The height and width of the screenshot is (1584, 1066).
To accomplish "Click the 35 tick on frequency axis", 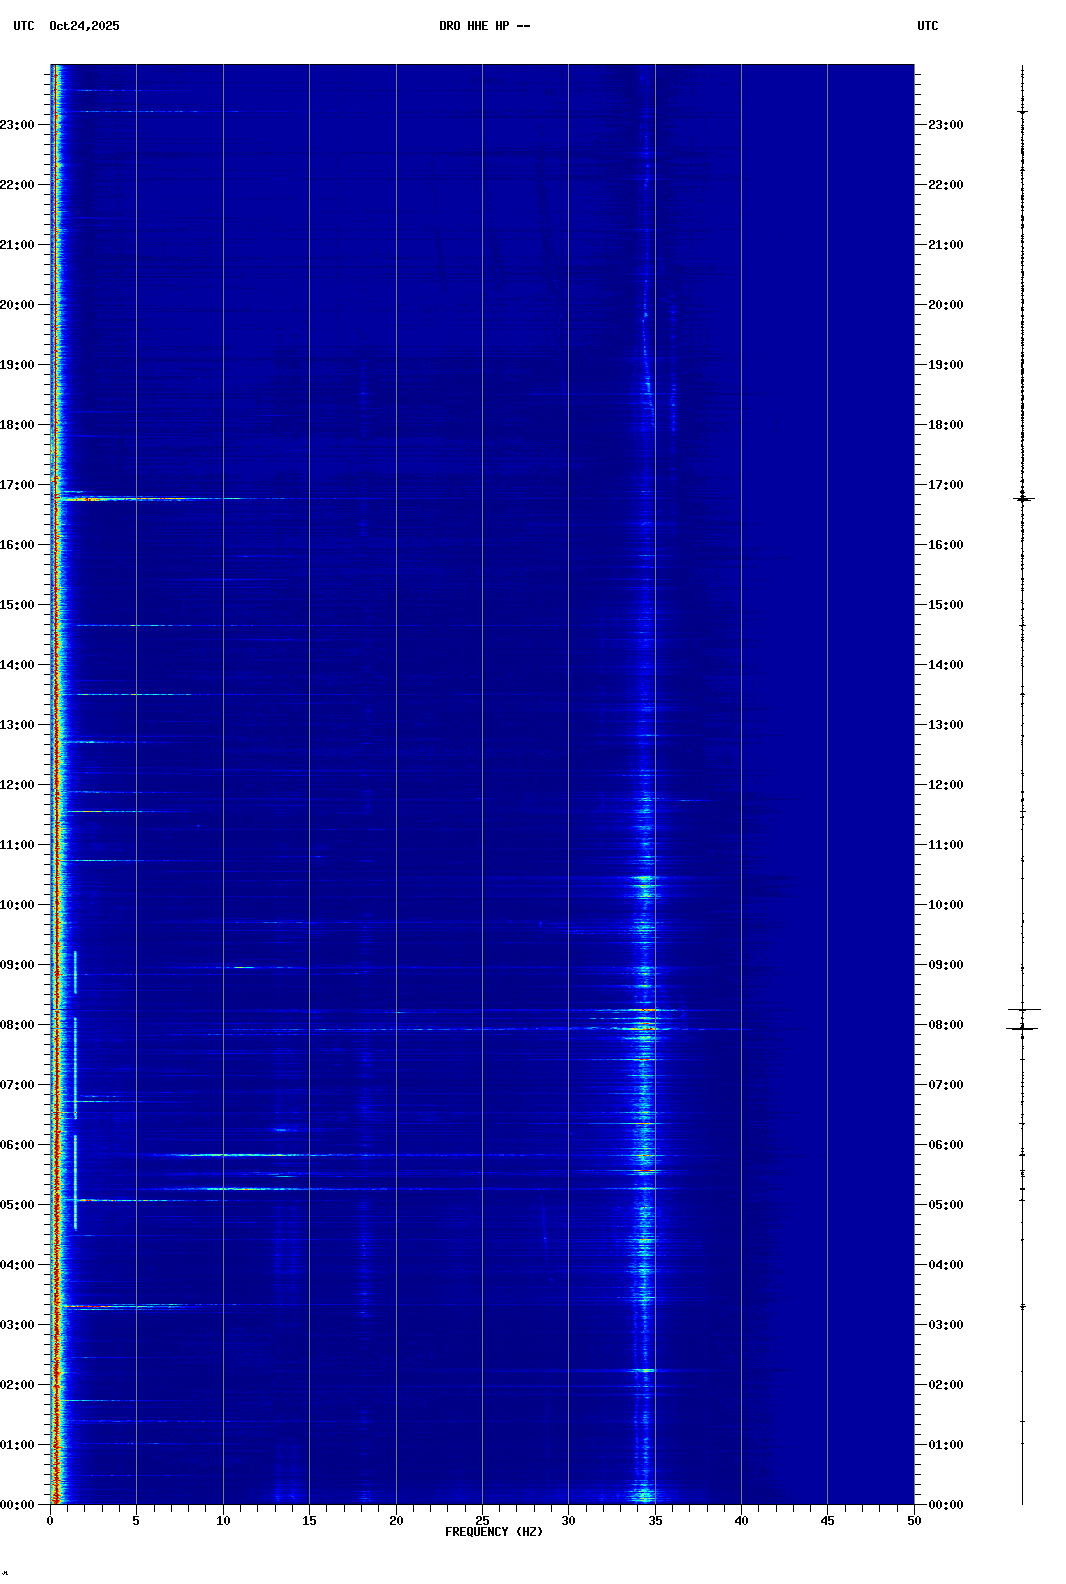I will point(655,1521).
